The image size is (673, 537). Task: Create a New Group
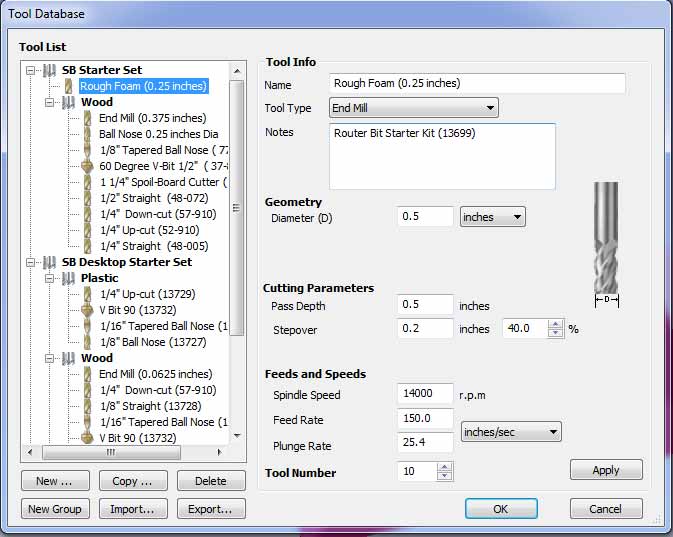[x=55, y=509]
